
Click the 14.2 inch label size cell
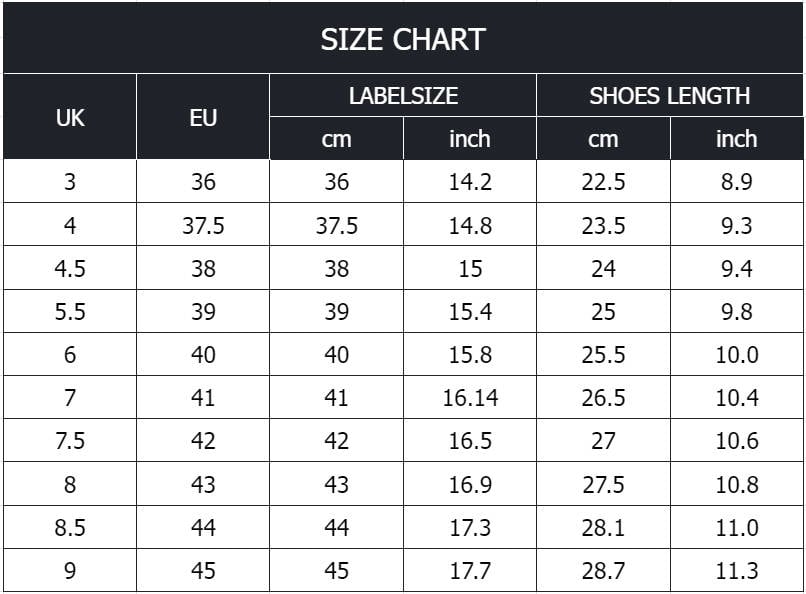470,182
